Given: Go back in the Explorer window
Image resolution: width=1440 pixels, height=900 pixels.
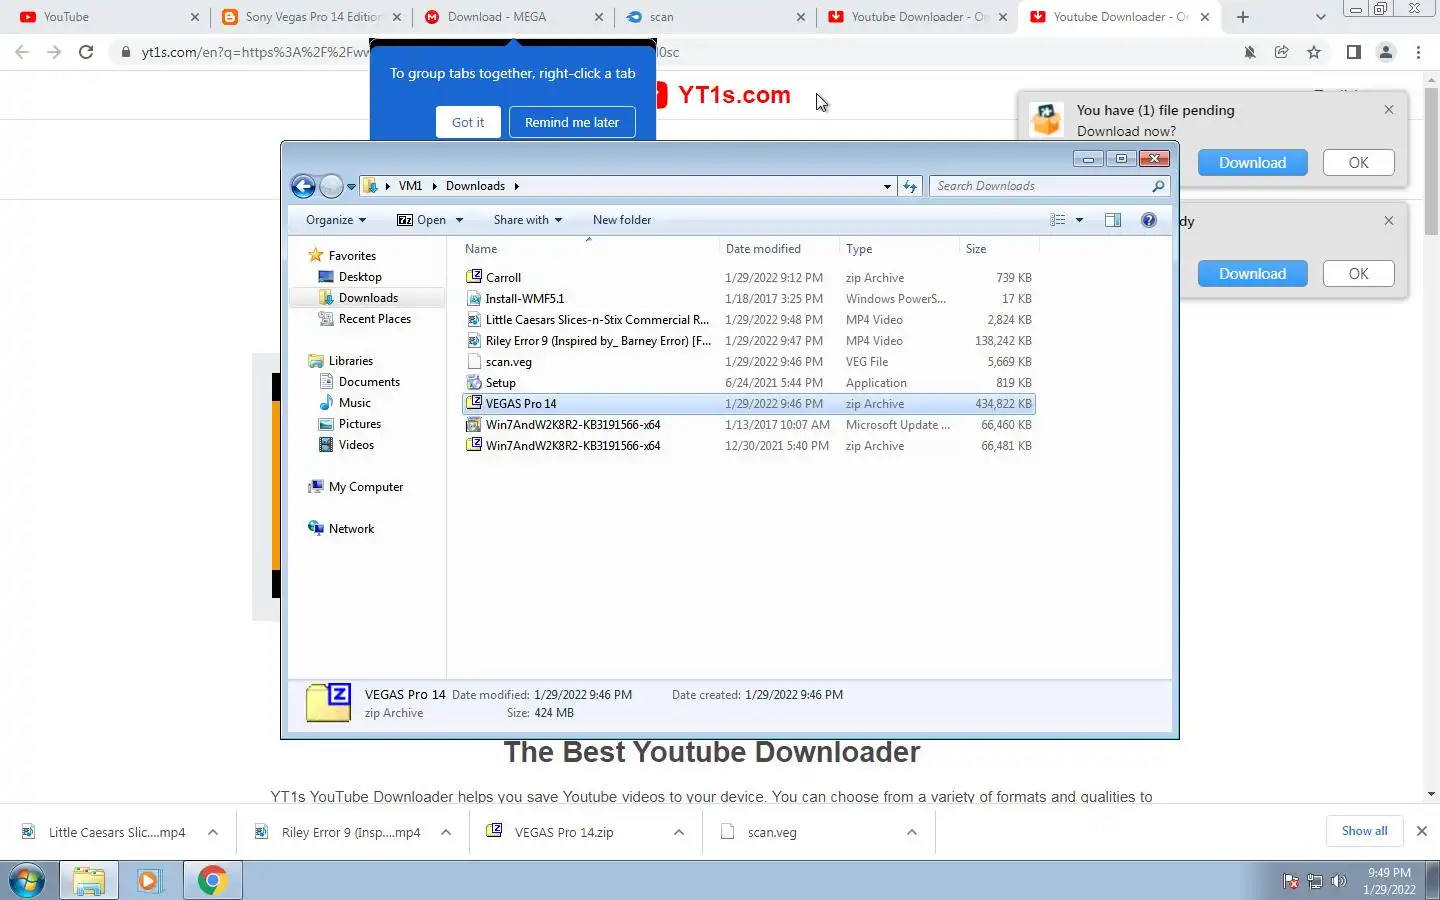Looking at the screenshot, I should pos(303,186).
